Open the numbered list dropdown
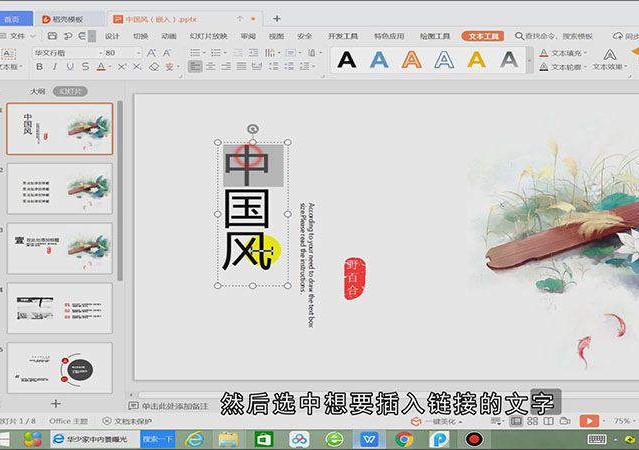The height and width of the screenshot is (450, 639). 225,53
